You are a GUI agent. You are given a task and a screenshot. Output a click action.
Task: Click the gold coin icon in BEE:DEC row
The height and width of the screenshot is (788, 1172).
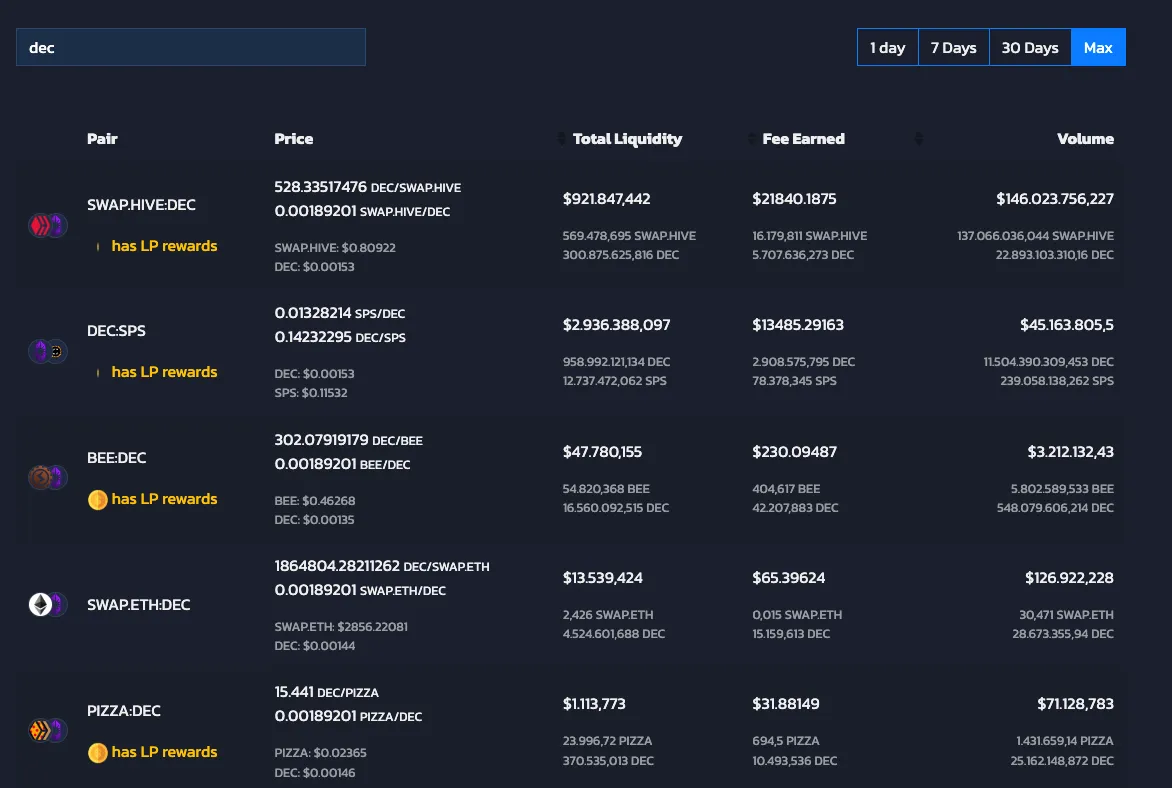click(98, 499)
